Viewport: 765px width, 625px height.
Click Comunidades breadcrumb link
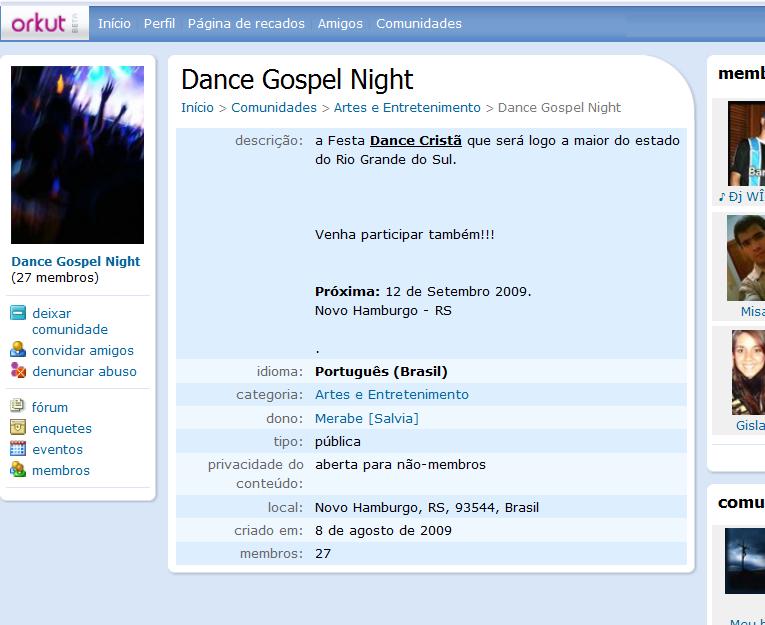(274, 108)
